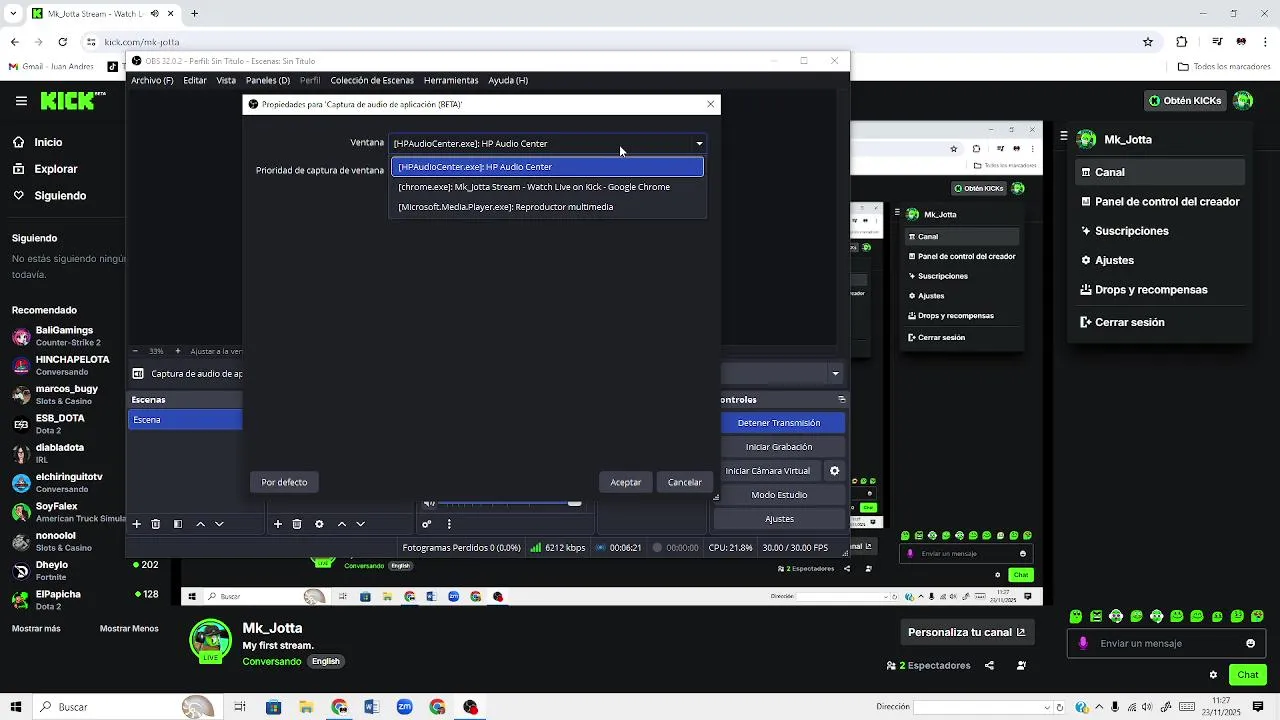The height and width of the screenshot is (720, 1280).
Task: Open Chrome extensions puzzle icon
Action: 1182,42
